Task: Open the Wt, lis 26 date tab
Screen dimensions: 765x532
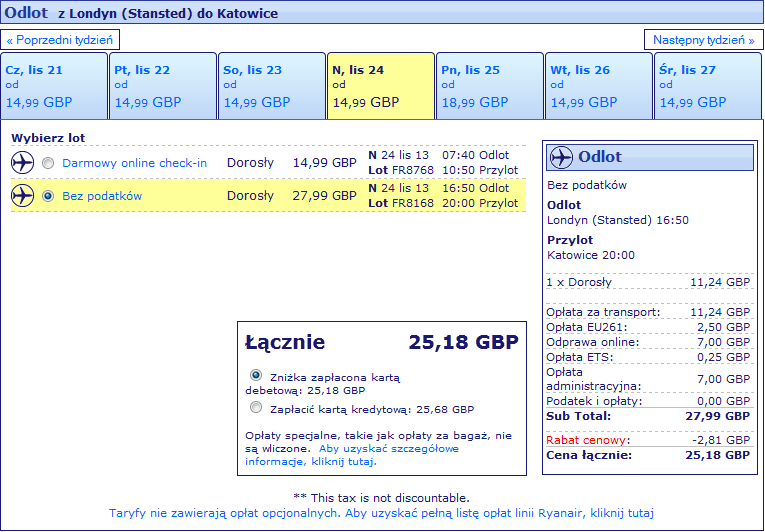Action: pyautogui.click(x=599, y=86)
